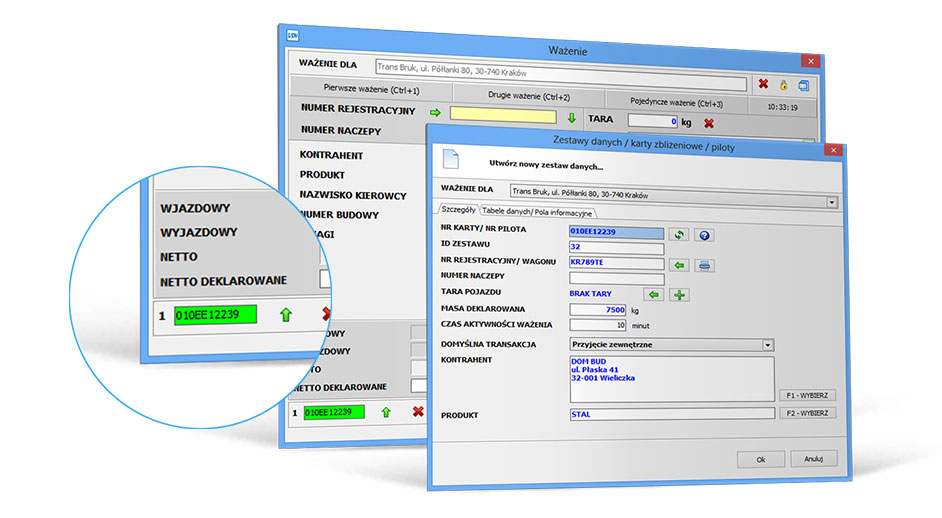This screenshot has height=518, width=942.
Task: Click the refresh icon beside NR KARTY field
Action: pos(679,235)
